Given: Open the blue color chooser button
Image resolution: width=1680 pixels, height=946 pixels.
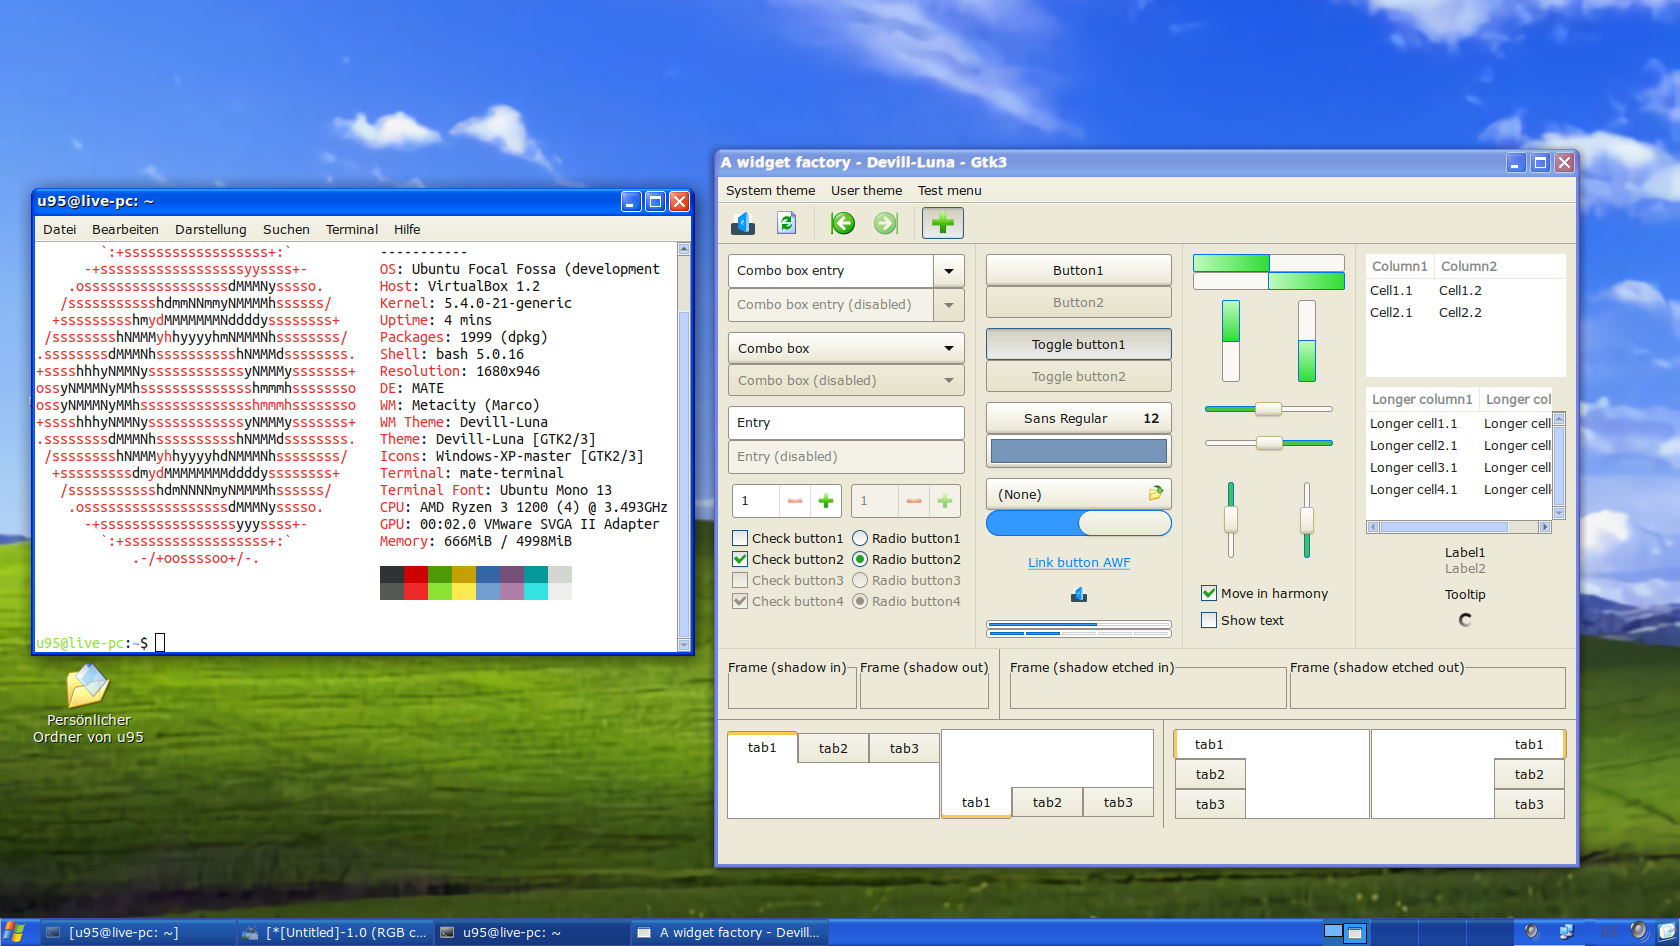Looking at the screenshot, I should click(x=1079, y=451).
